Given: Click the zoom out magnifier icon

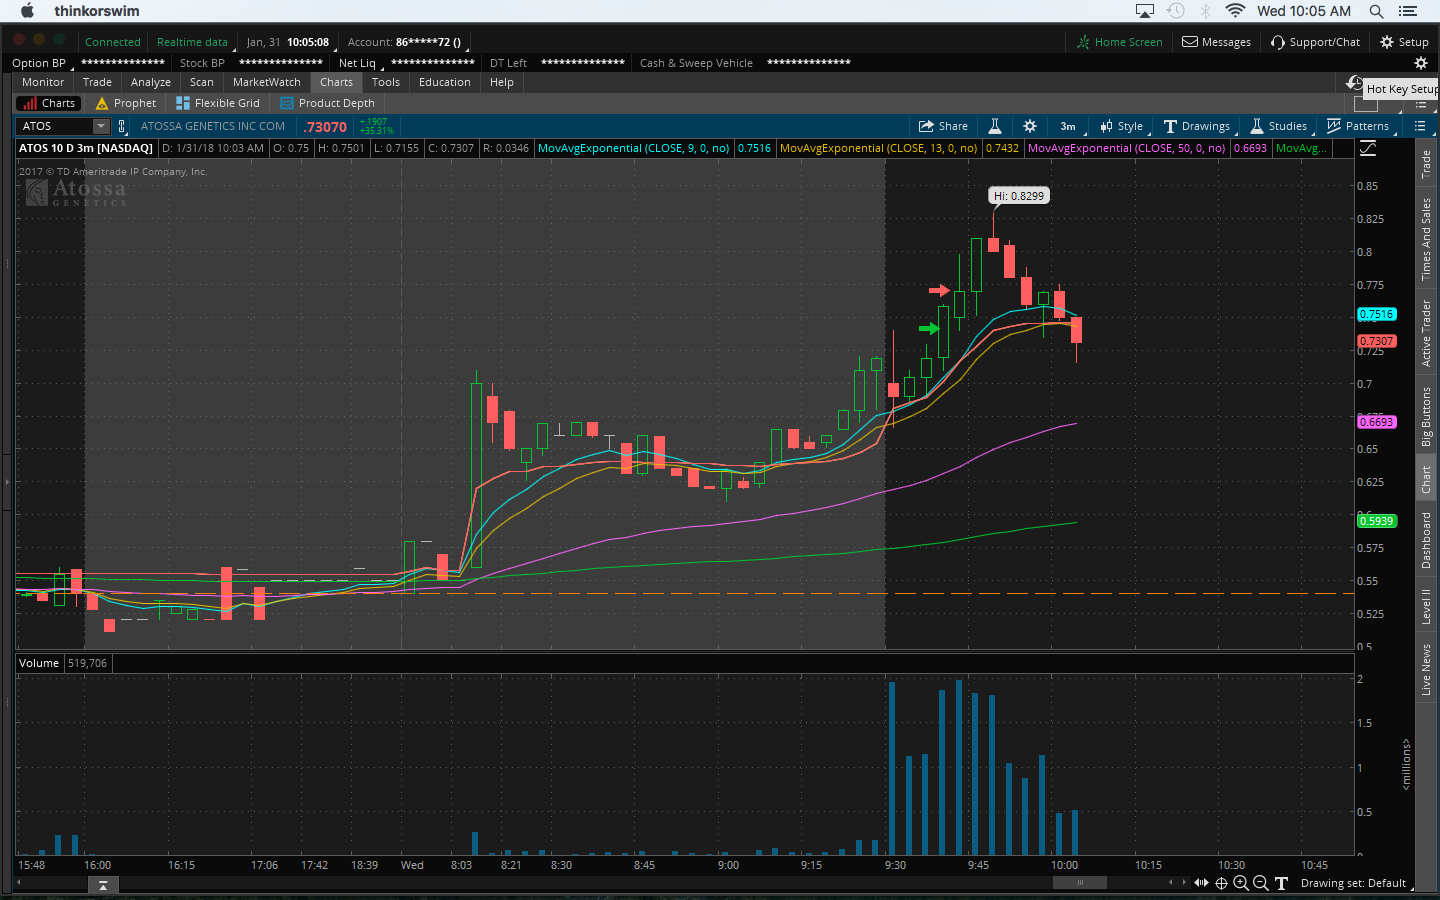Looking at the screenshot, I should point(1261,883).
